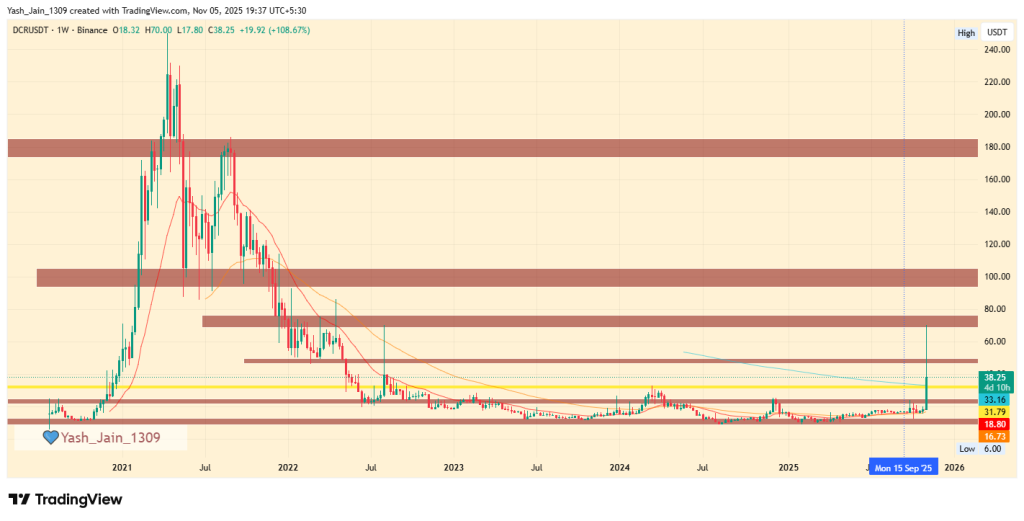Screen dimensions: 1024x521
Task: Click the 2023 label on time axis
Action: (453, 467)
